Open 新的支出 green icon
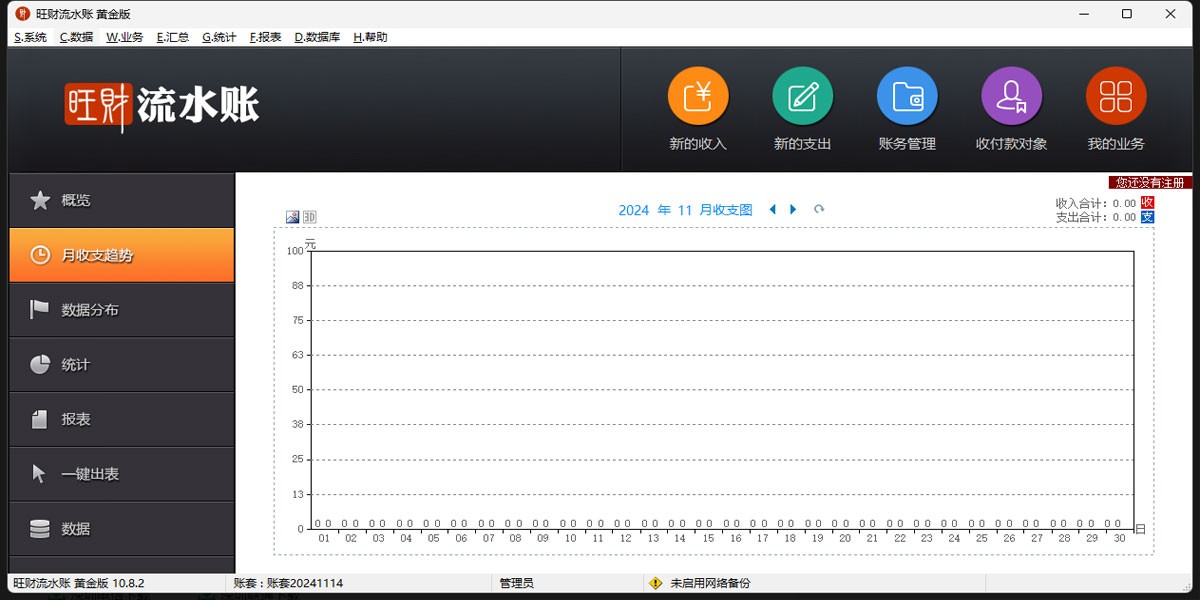 (x=803, y=97)
